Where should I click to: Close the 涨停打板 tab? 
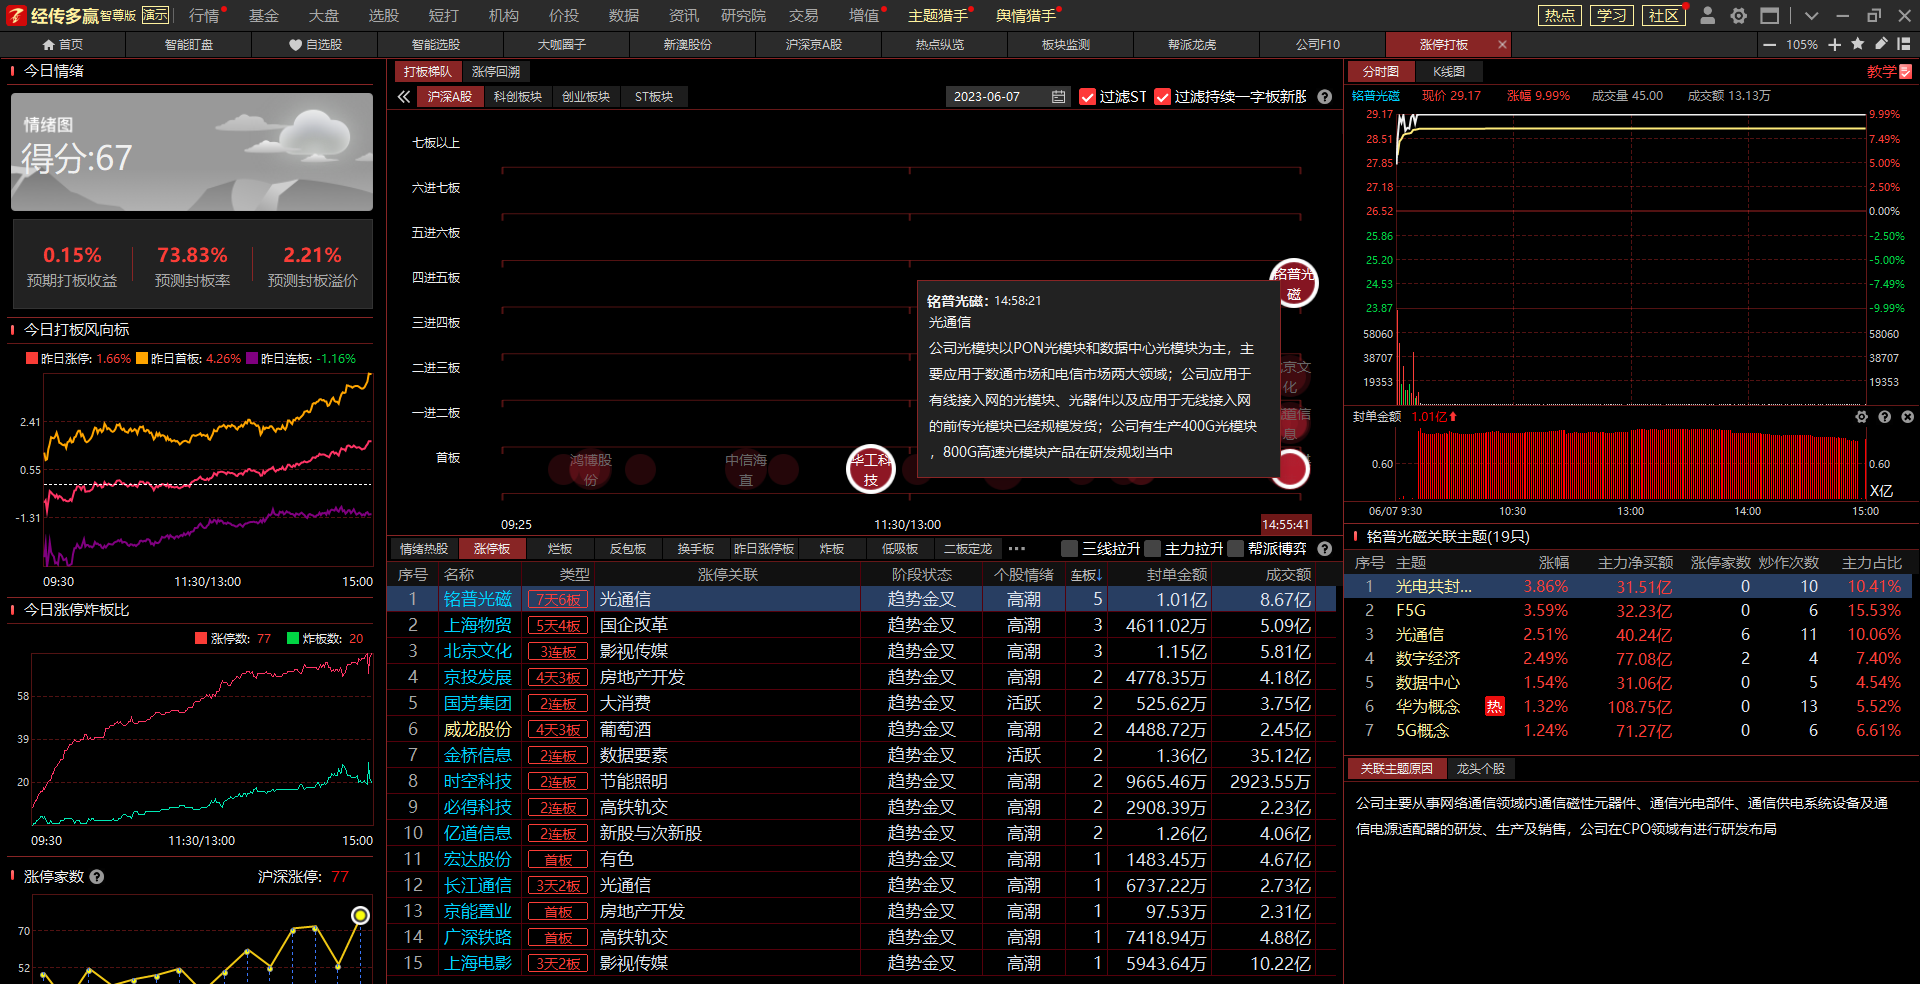click(x=1502, y=45)
